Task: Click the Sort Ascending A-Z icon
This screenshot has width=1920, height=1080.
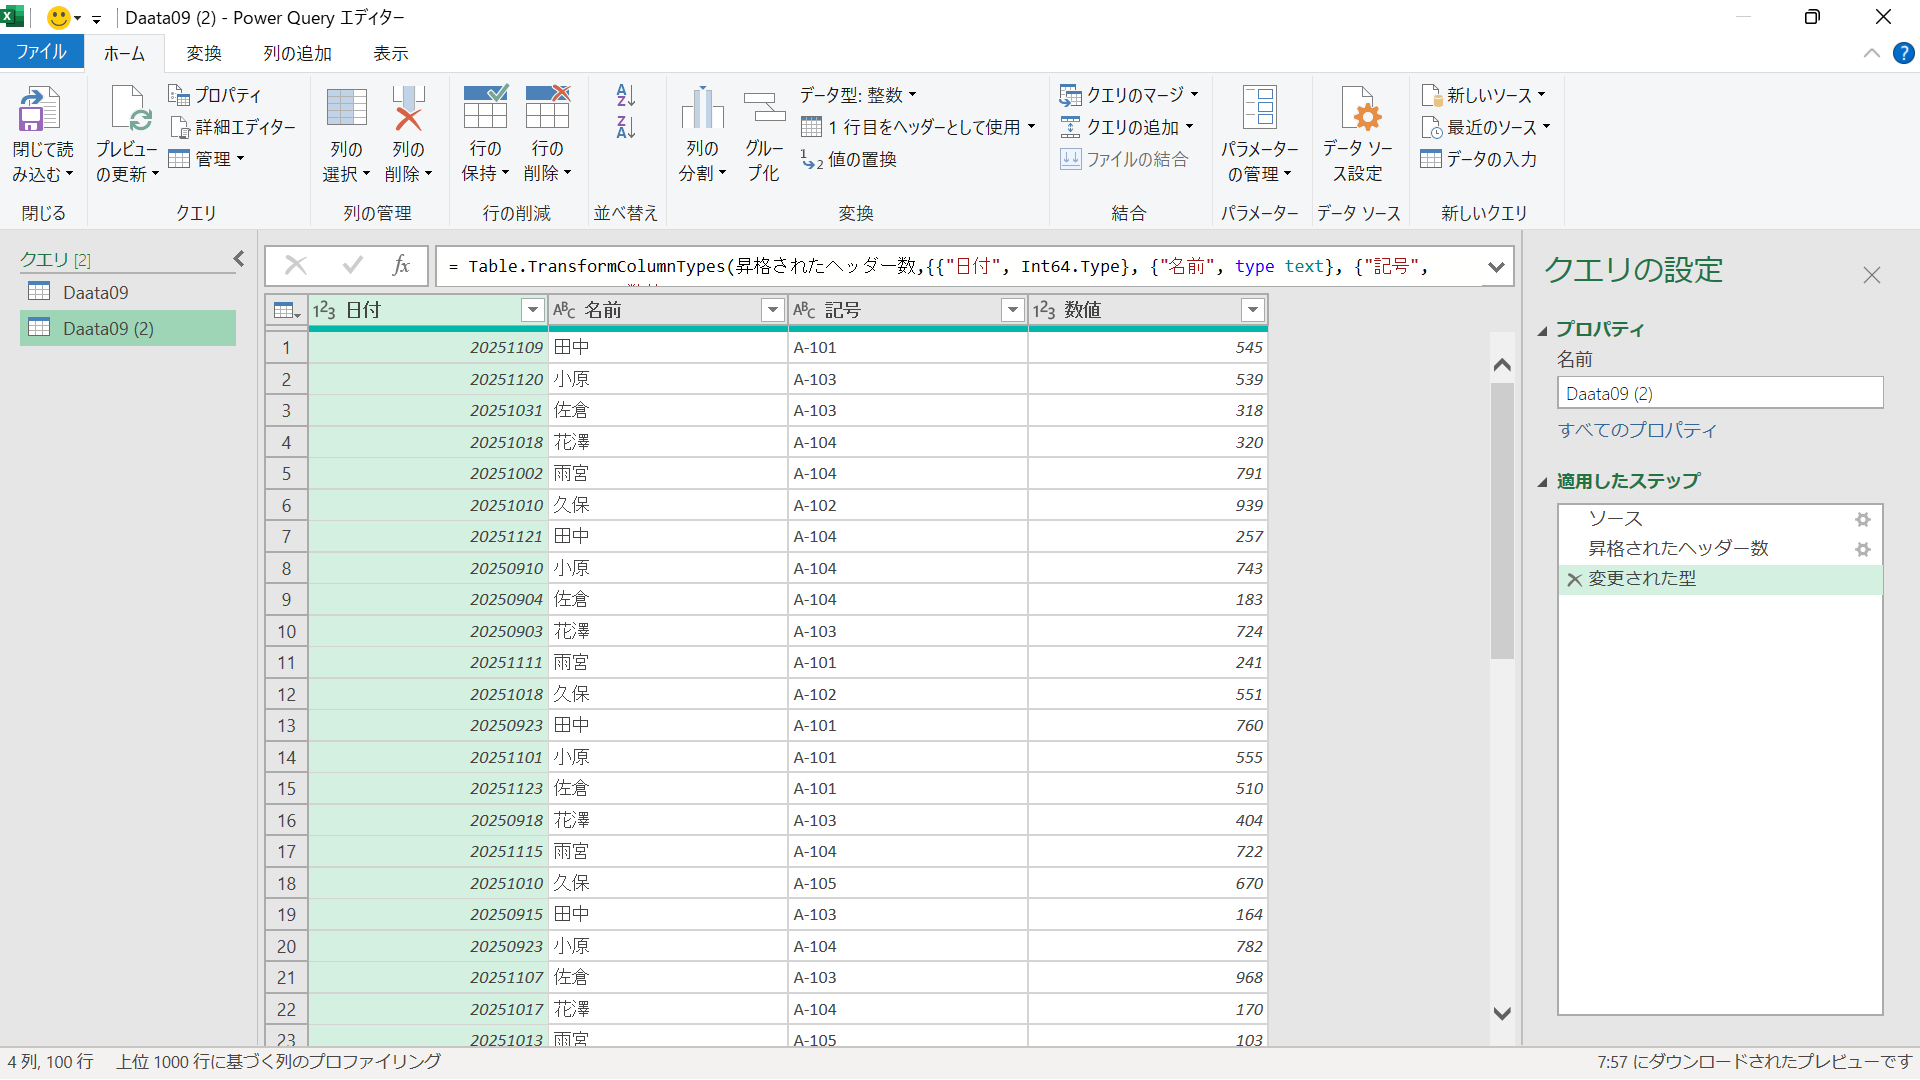Action: click(x=626, y=96)
